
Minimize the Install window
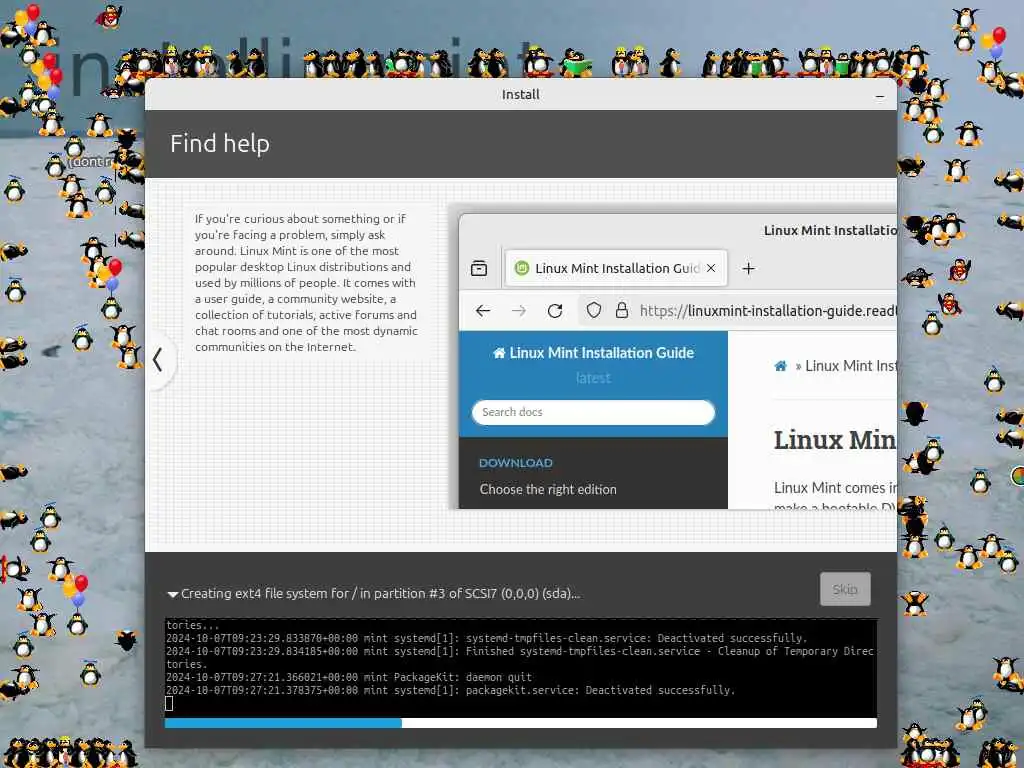(x=880, y=95)
